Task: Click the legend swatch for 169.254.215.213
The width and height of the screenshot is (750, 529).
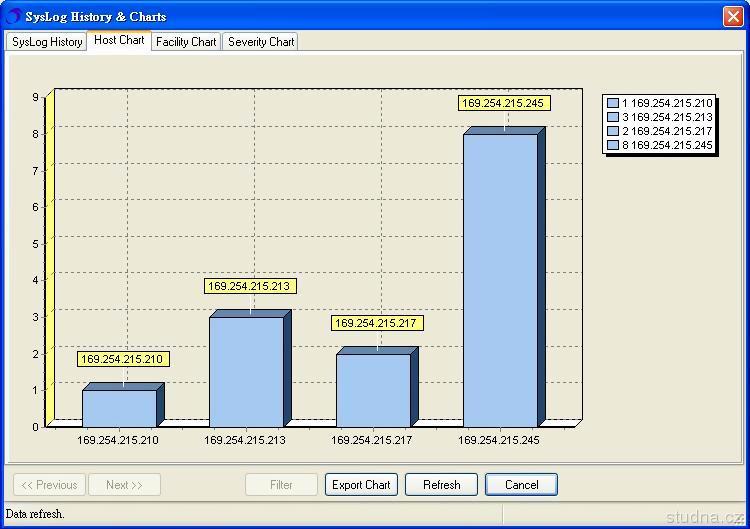Action: [x=613, y=117]
